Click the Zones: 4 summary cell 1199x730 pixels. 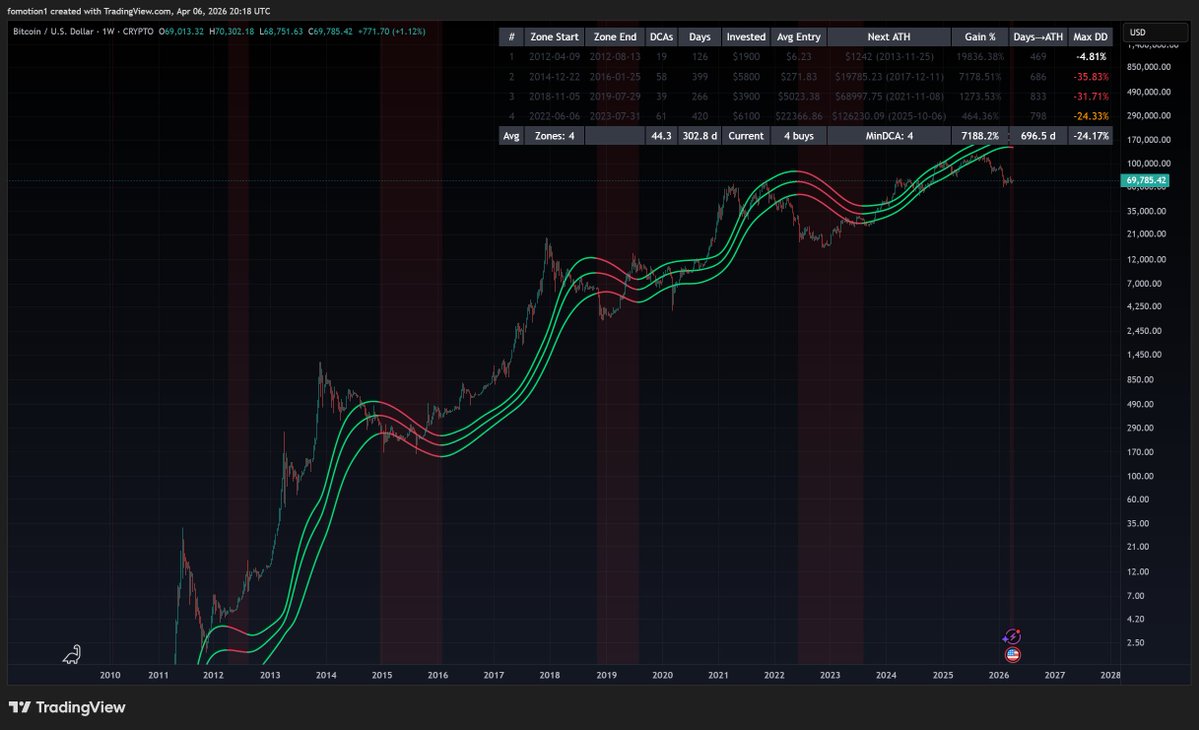point(554,136)
